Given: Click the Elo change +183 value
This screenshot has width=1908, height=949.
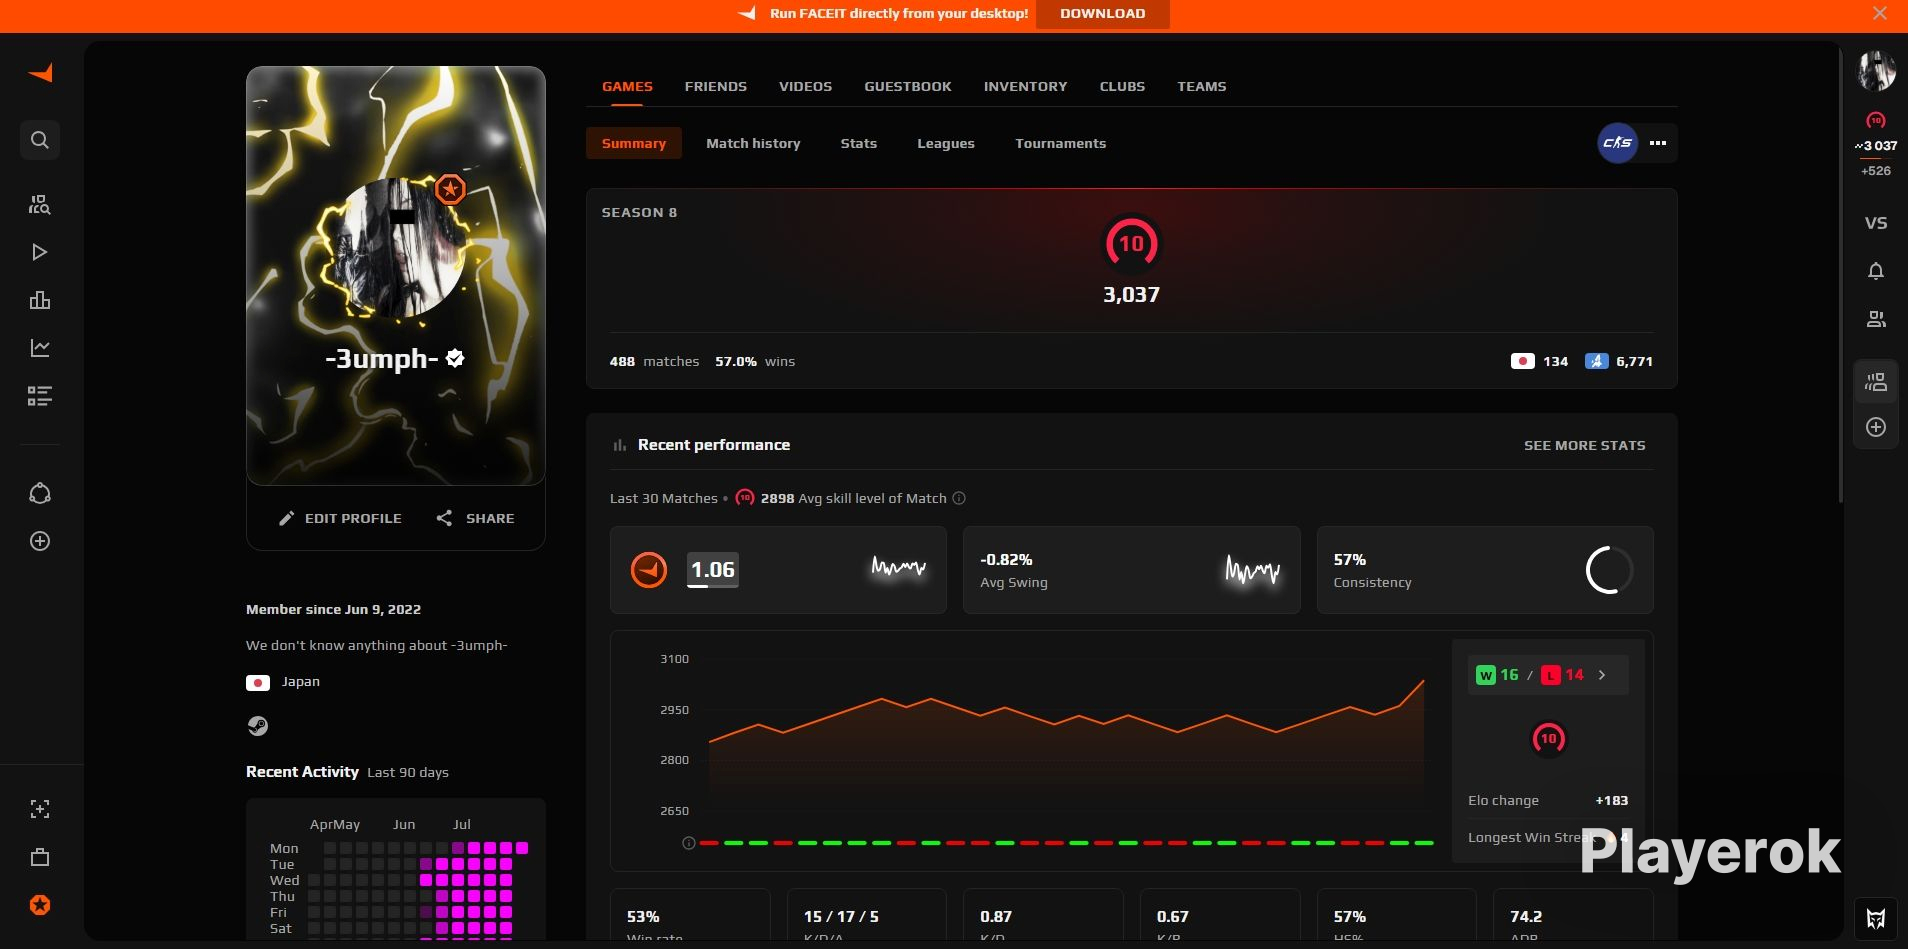Looking at the screenshot, I should tap(1611, 800).
